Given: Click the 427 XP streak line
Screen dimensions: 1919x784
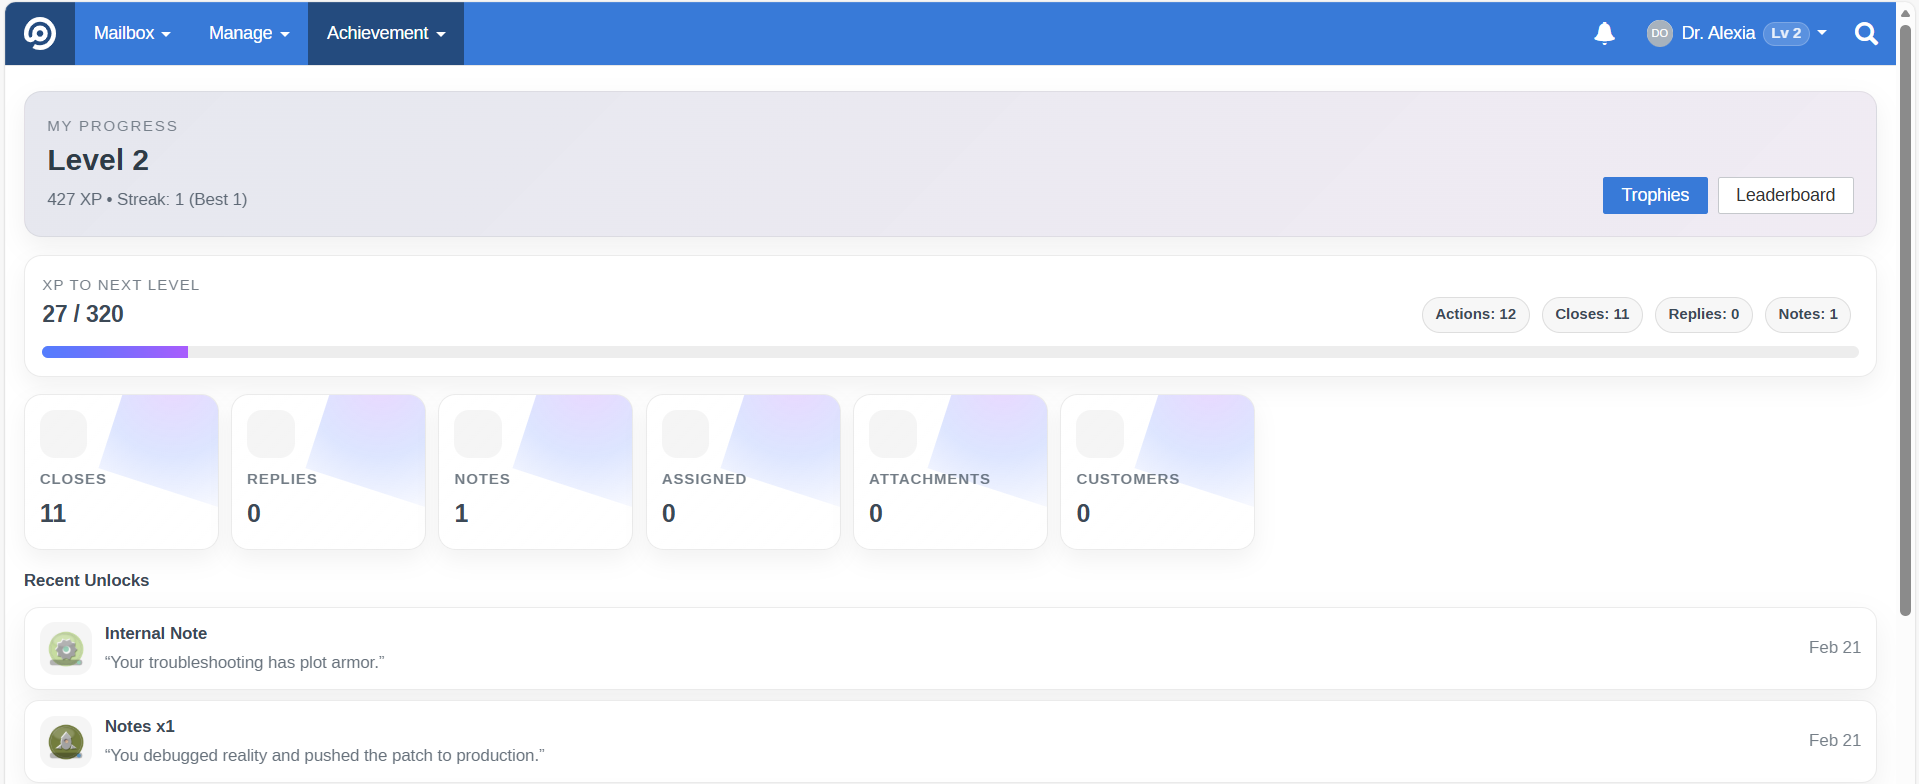Looking at the screenshot, I should point(147,199).
